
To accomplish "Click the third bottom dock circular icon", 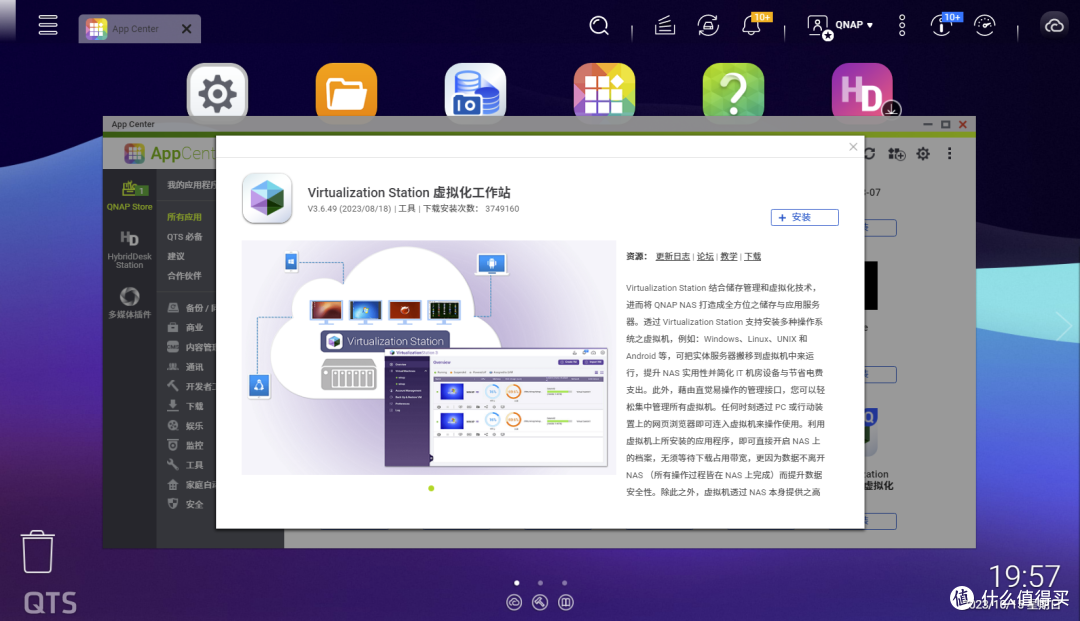I will [x=565, y=602].
